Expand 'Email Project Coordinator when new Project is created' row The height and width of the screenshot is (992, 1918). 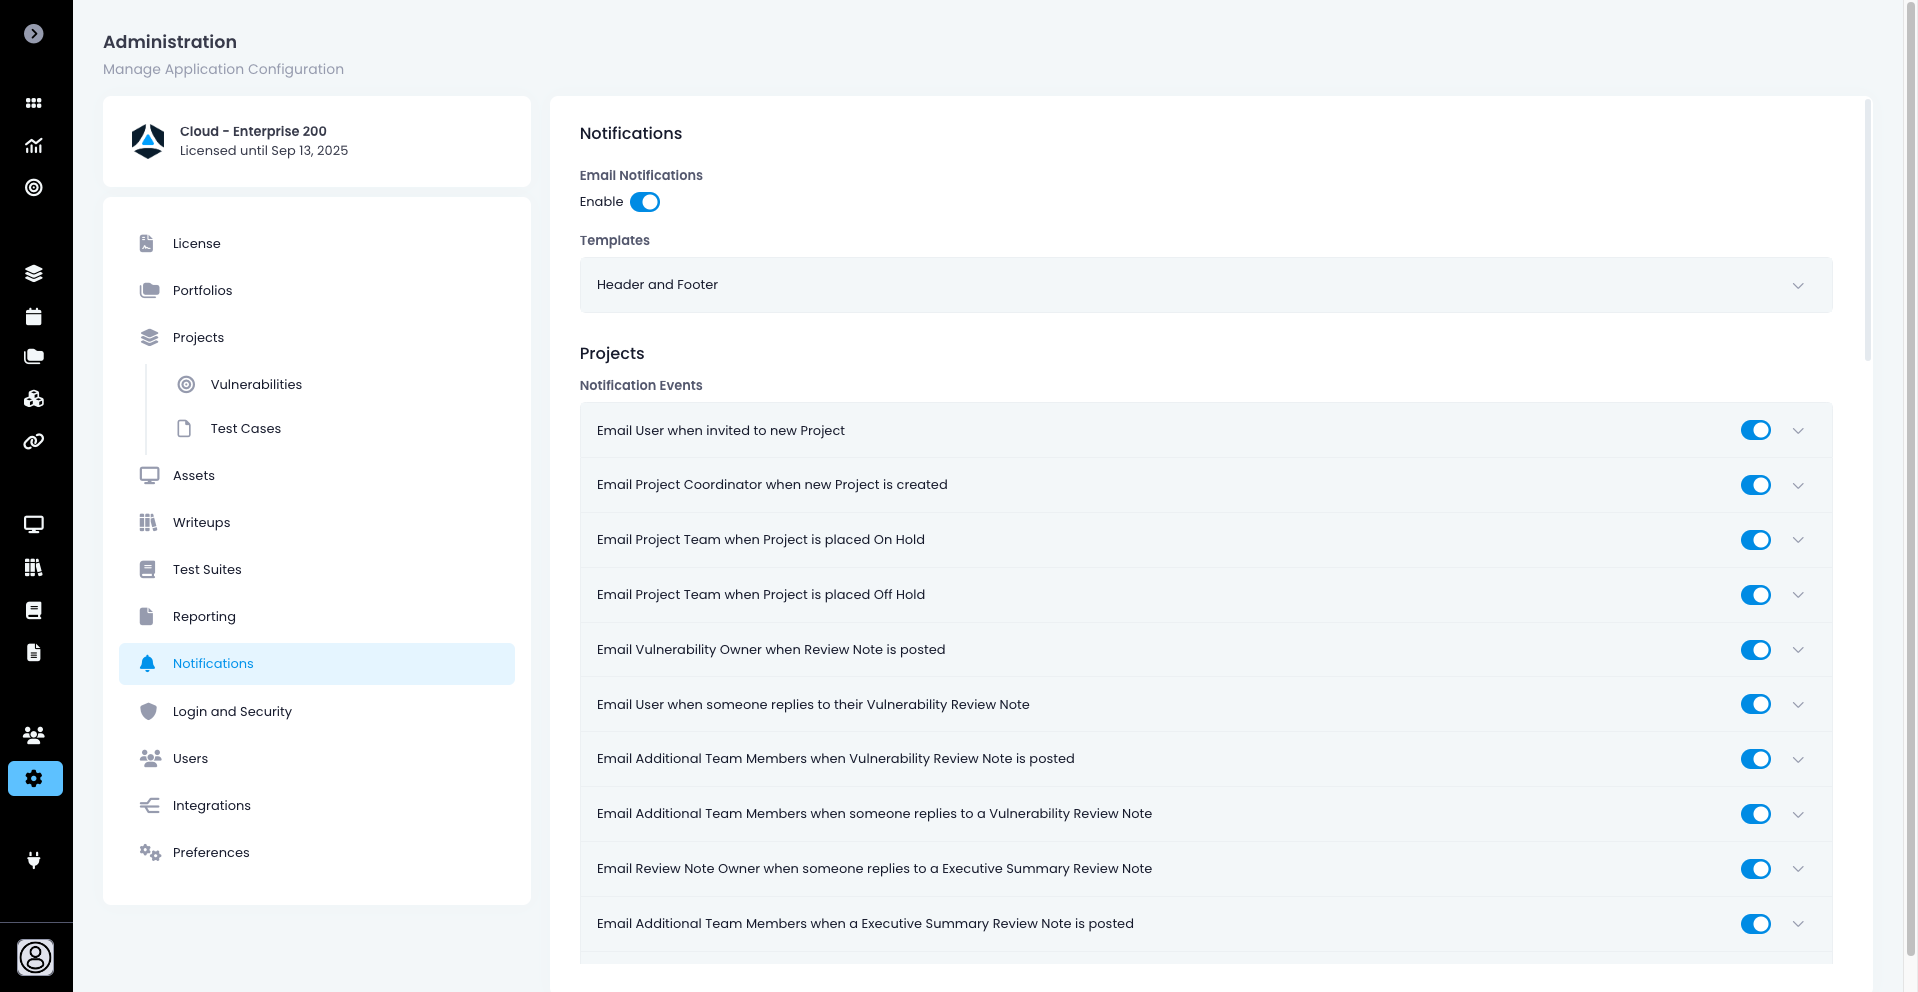click(x=1797, y=485)
